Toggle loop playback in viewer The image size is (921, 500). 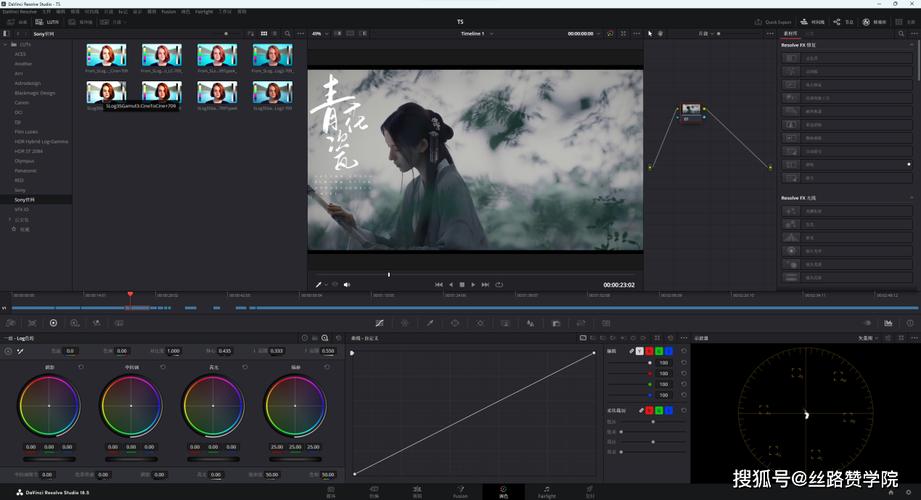499,284
